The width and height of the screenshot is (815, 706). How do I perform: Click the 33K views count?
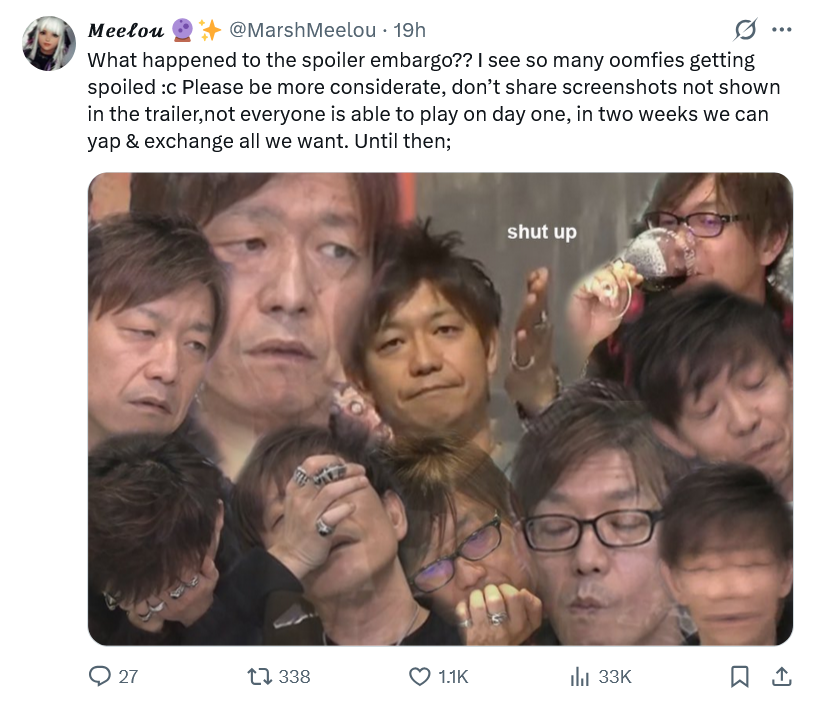tap(615, 676)
